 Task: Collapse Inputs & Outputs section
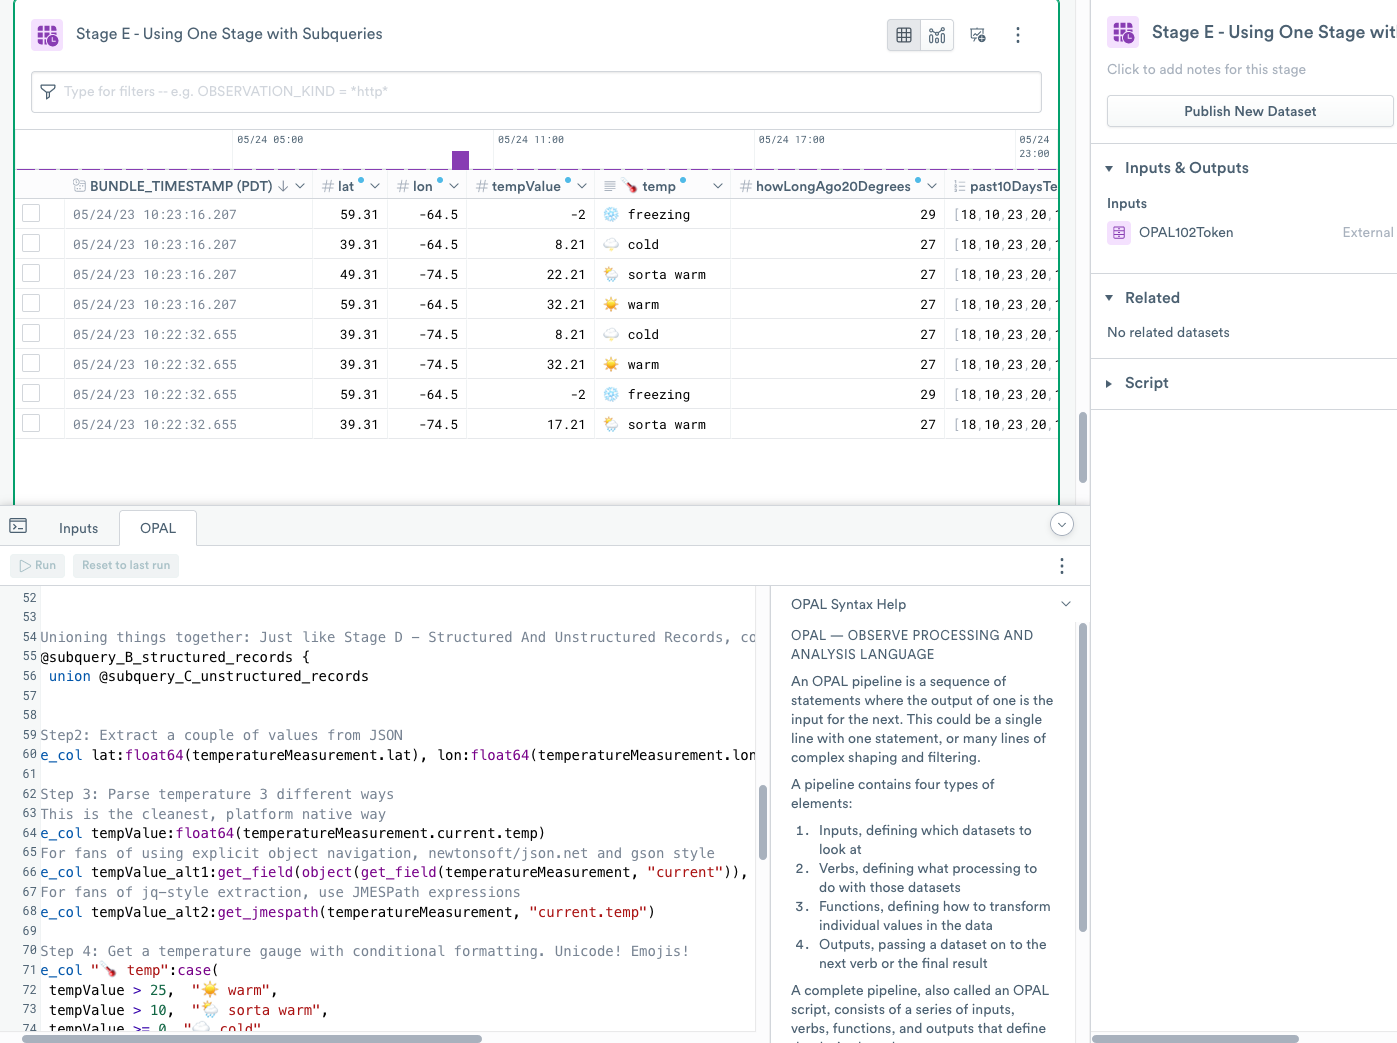click(1109, 168)
